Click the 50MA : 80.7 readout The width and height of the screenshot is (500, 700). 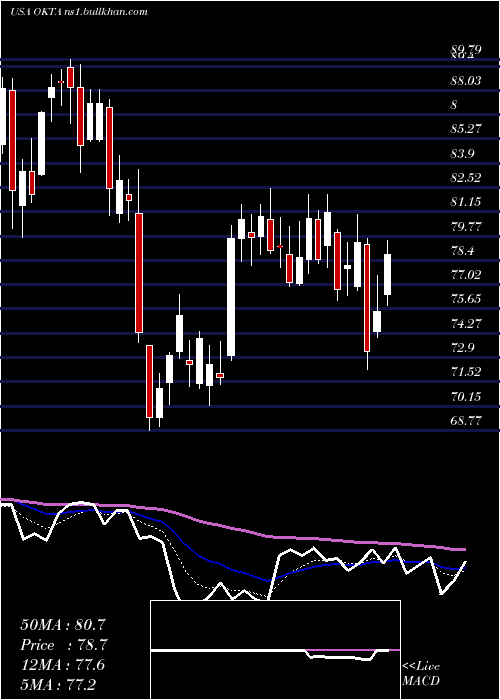(x=63, y=625)
